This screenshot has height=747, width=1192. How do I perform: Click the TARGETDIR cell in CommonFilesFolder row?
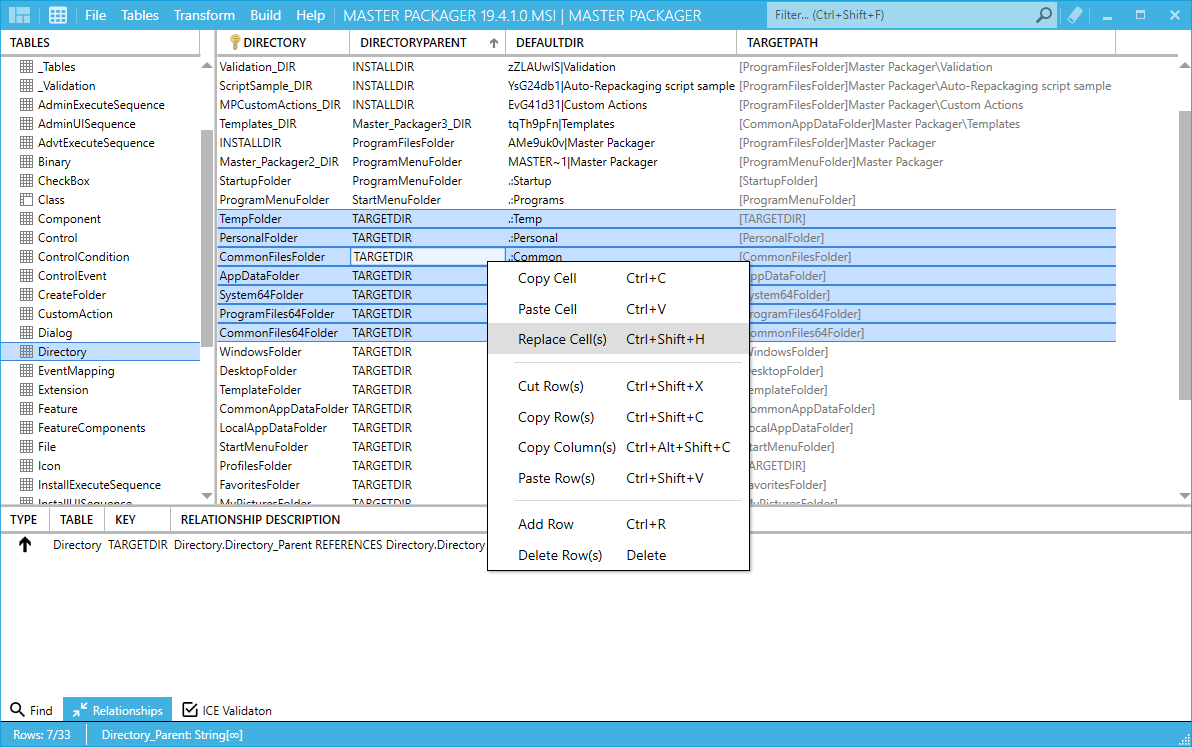click(427, 257)
